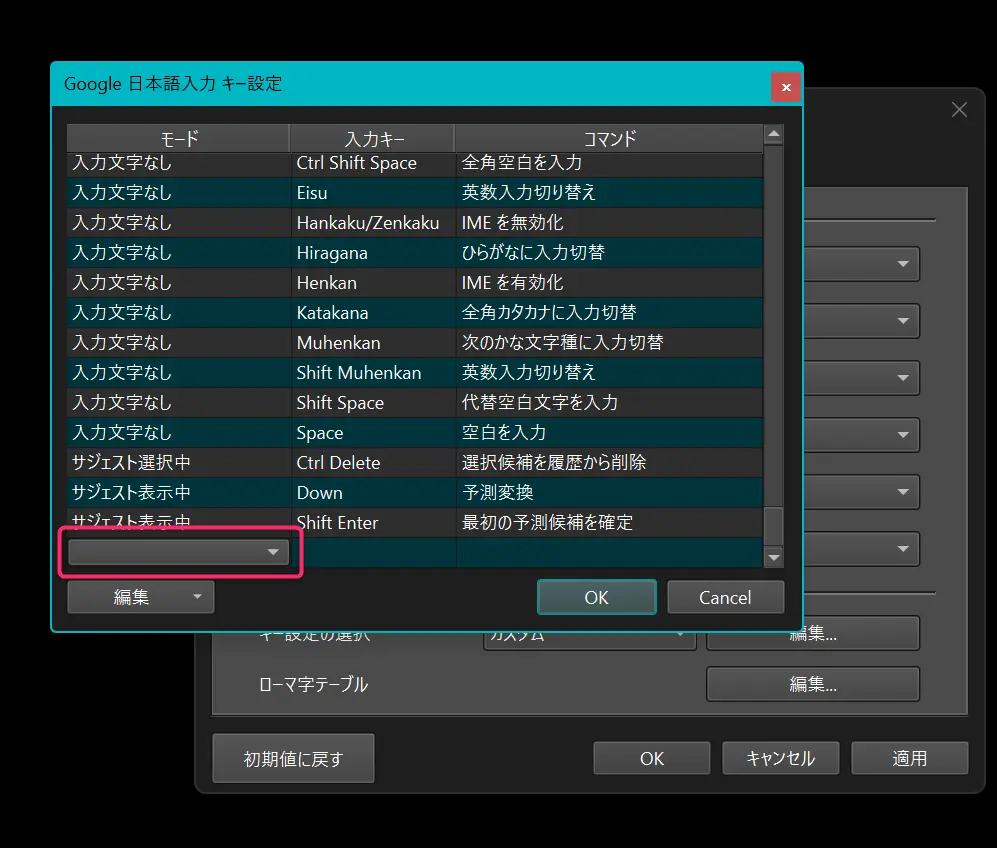
Task: Click the 全角カタカナに入力切替 command cell
Action: click(x=609, y=313)
